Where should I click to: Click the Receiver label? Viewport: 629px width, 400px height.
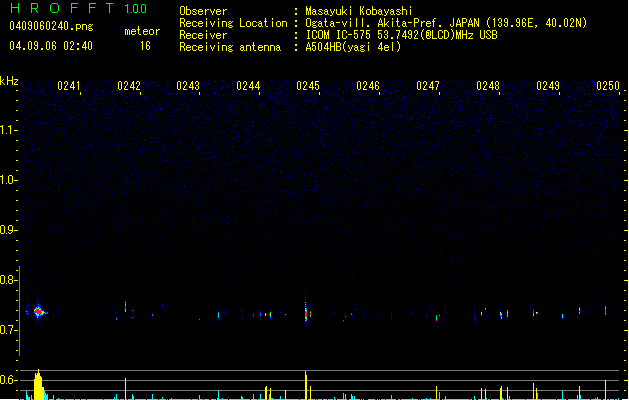pyautogui.click(x=203, y=35)
